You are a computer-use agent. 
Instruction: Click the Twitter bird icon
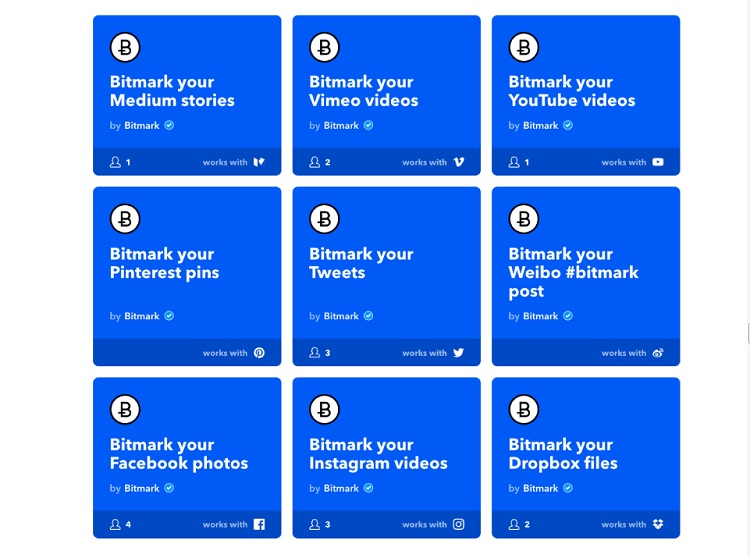click(x=458, y=353)
